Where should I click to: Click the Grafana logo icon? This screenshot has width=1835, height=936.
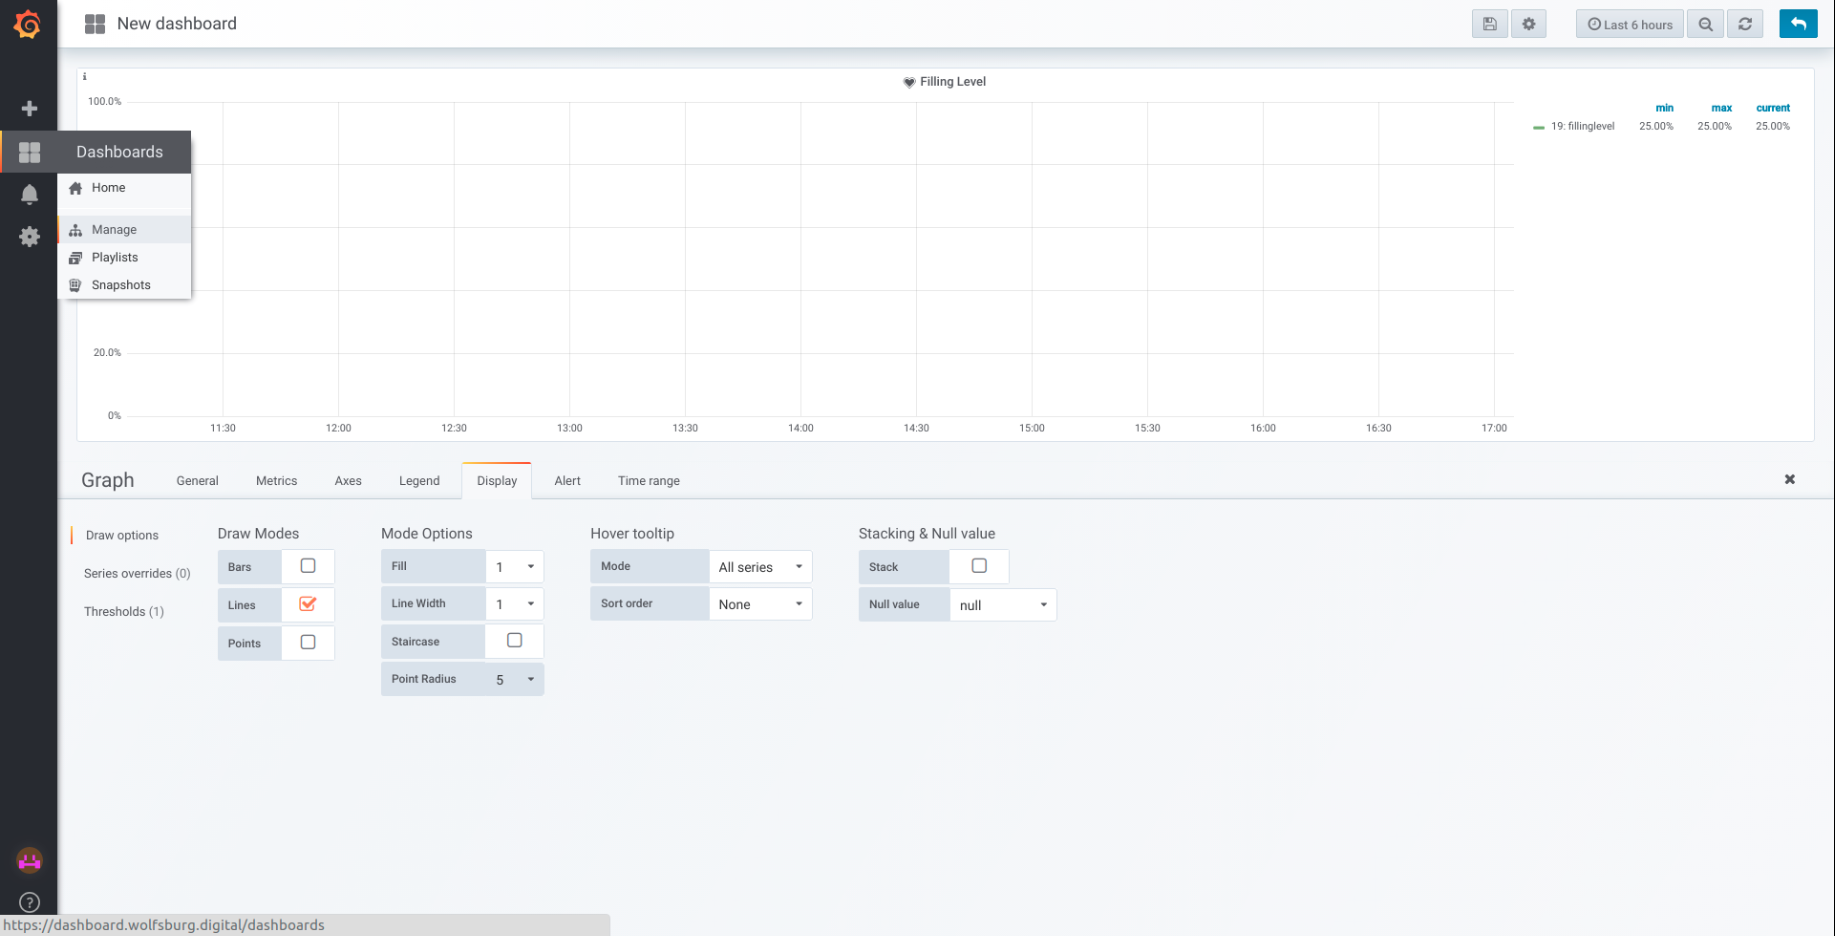[x=28, y=24]
